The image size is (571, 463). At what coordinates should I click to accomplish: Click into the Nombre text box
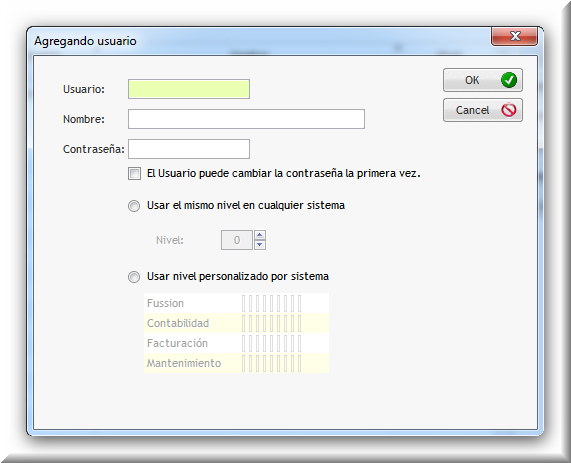click(246, 119)
